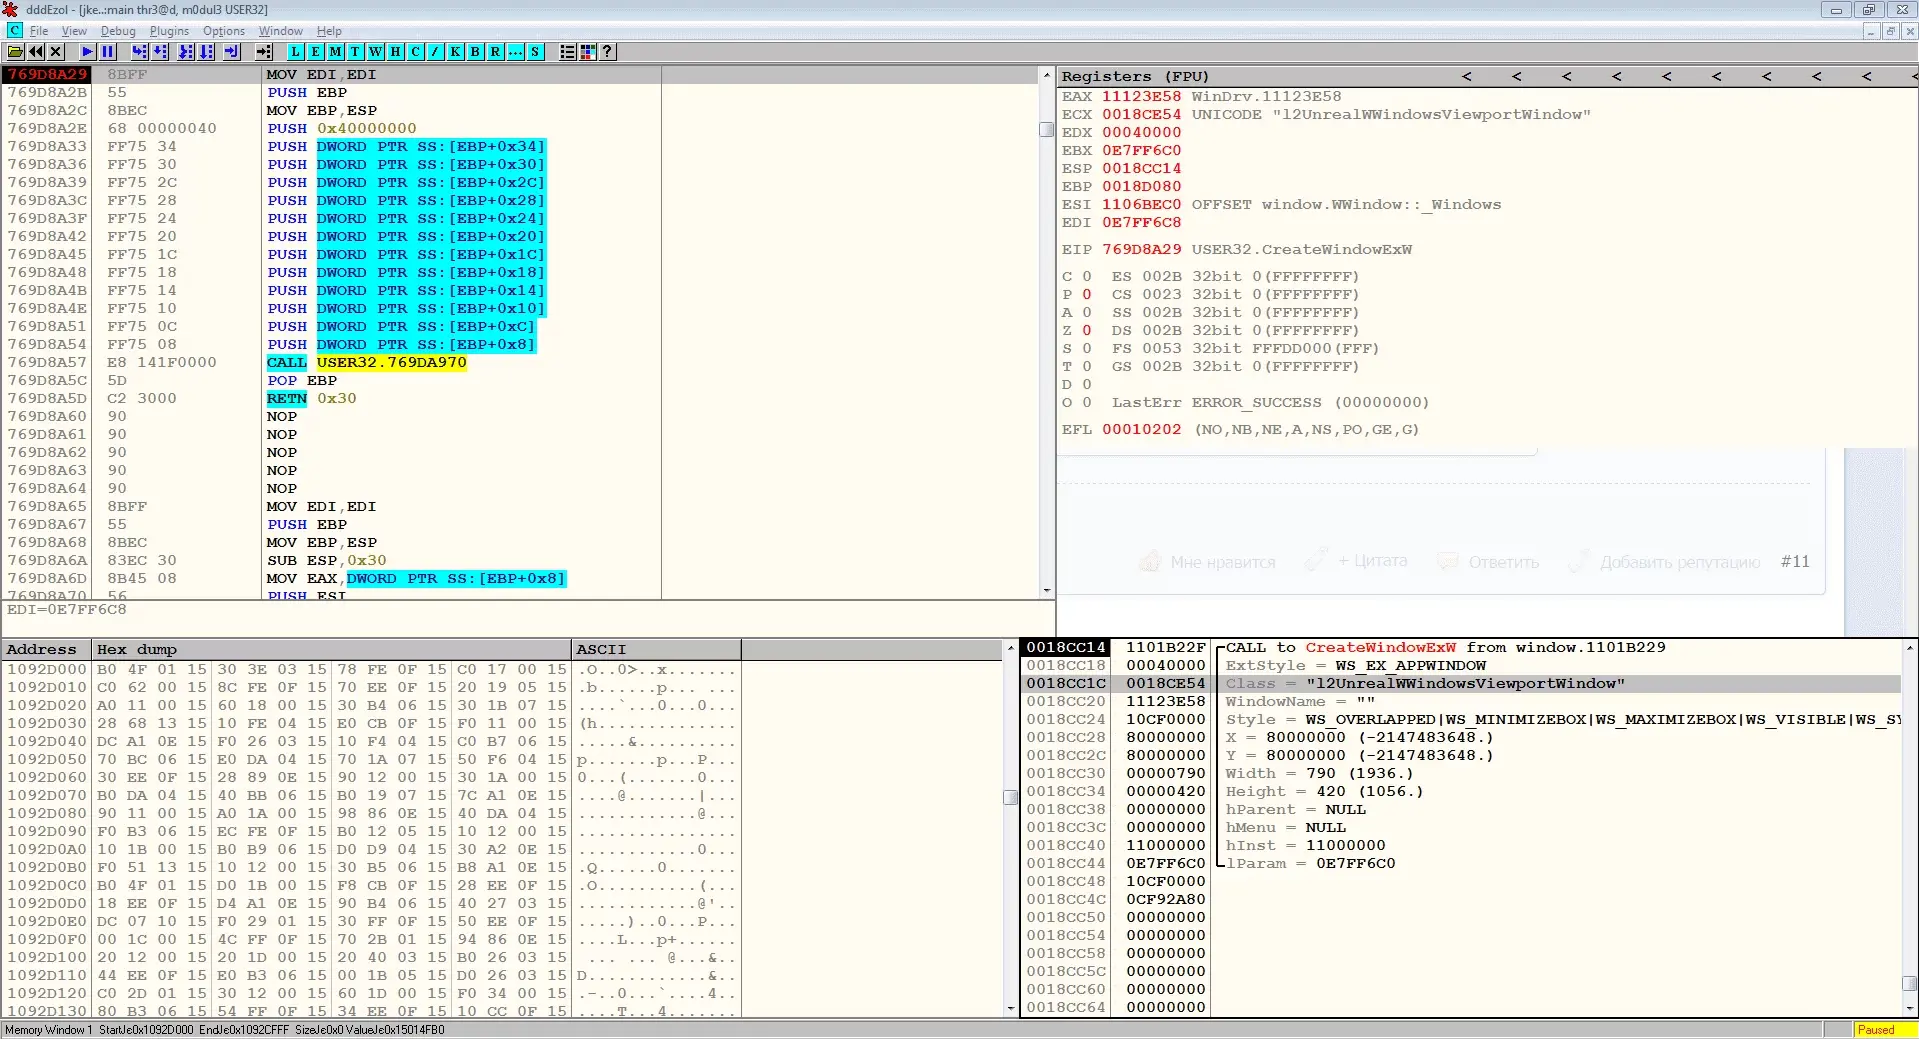Show References window with R button
Image resolution: width=1919 pixels, height=1039 pixels.
495,52
